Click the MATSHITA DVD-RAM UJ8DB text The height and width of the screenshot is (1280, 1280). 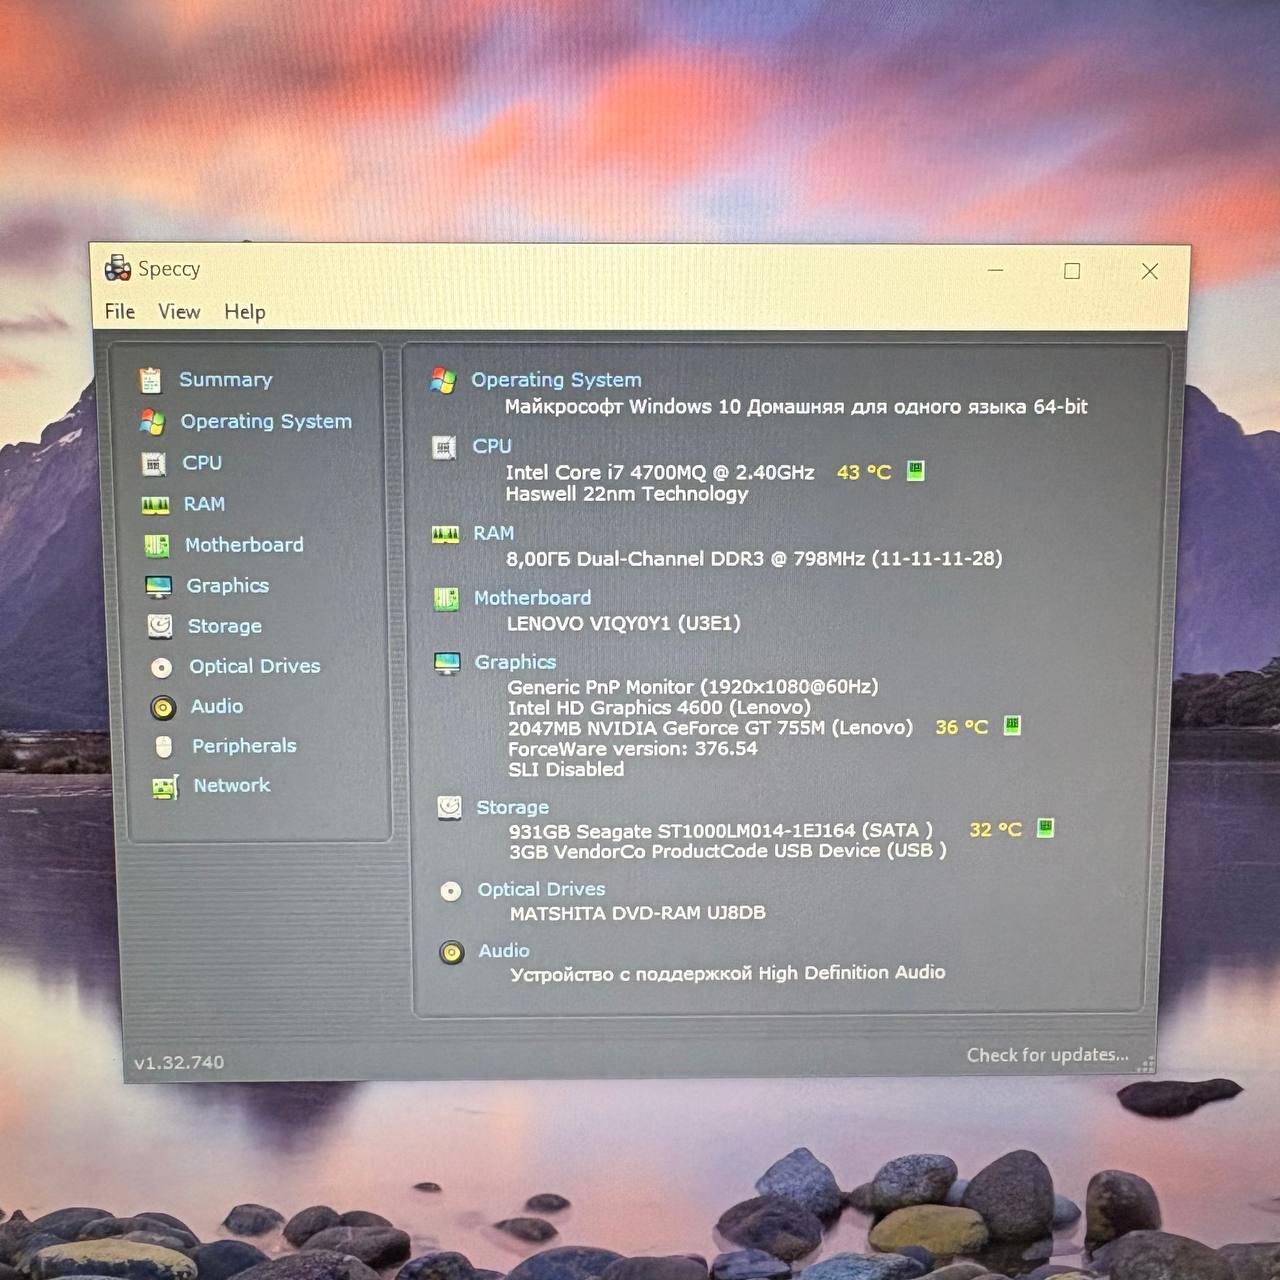click(638, 913)
